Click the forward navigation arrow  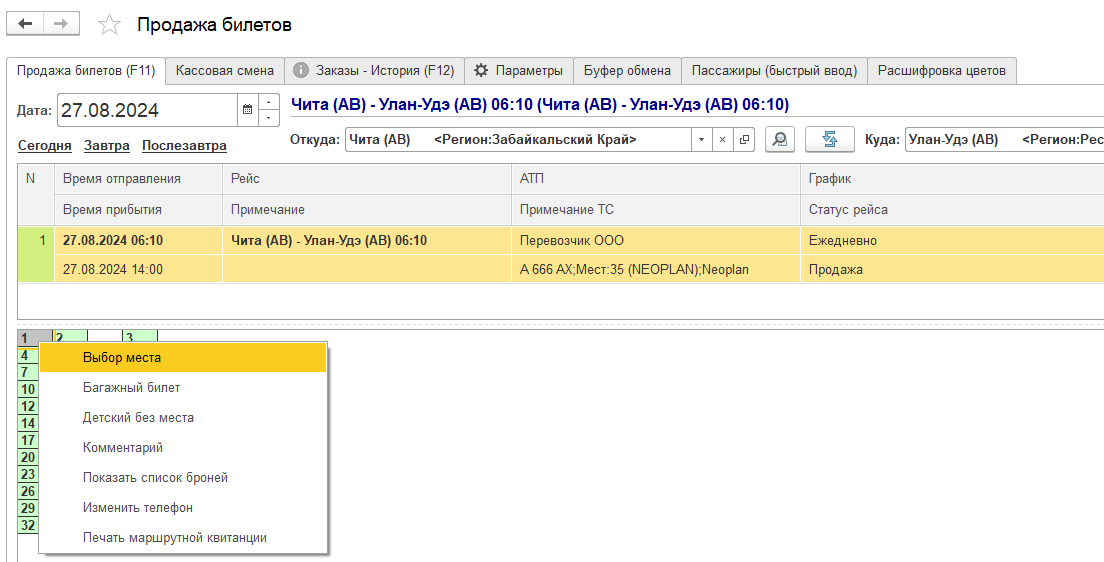click(61, 24)
